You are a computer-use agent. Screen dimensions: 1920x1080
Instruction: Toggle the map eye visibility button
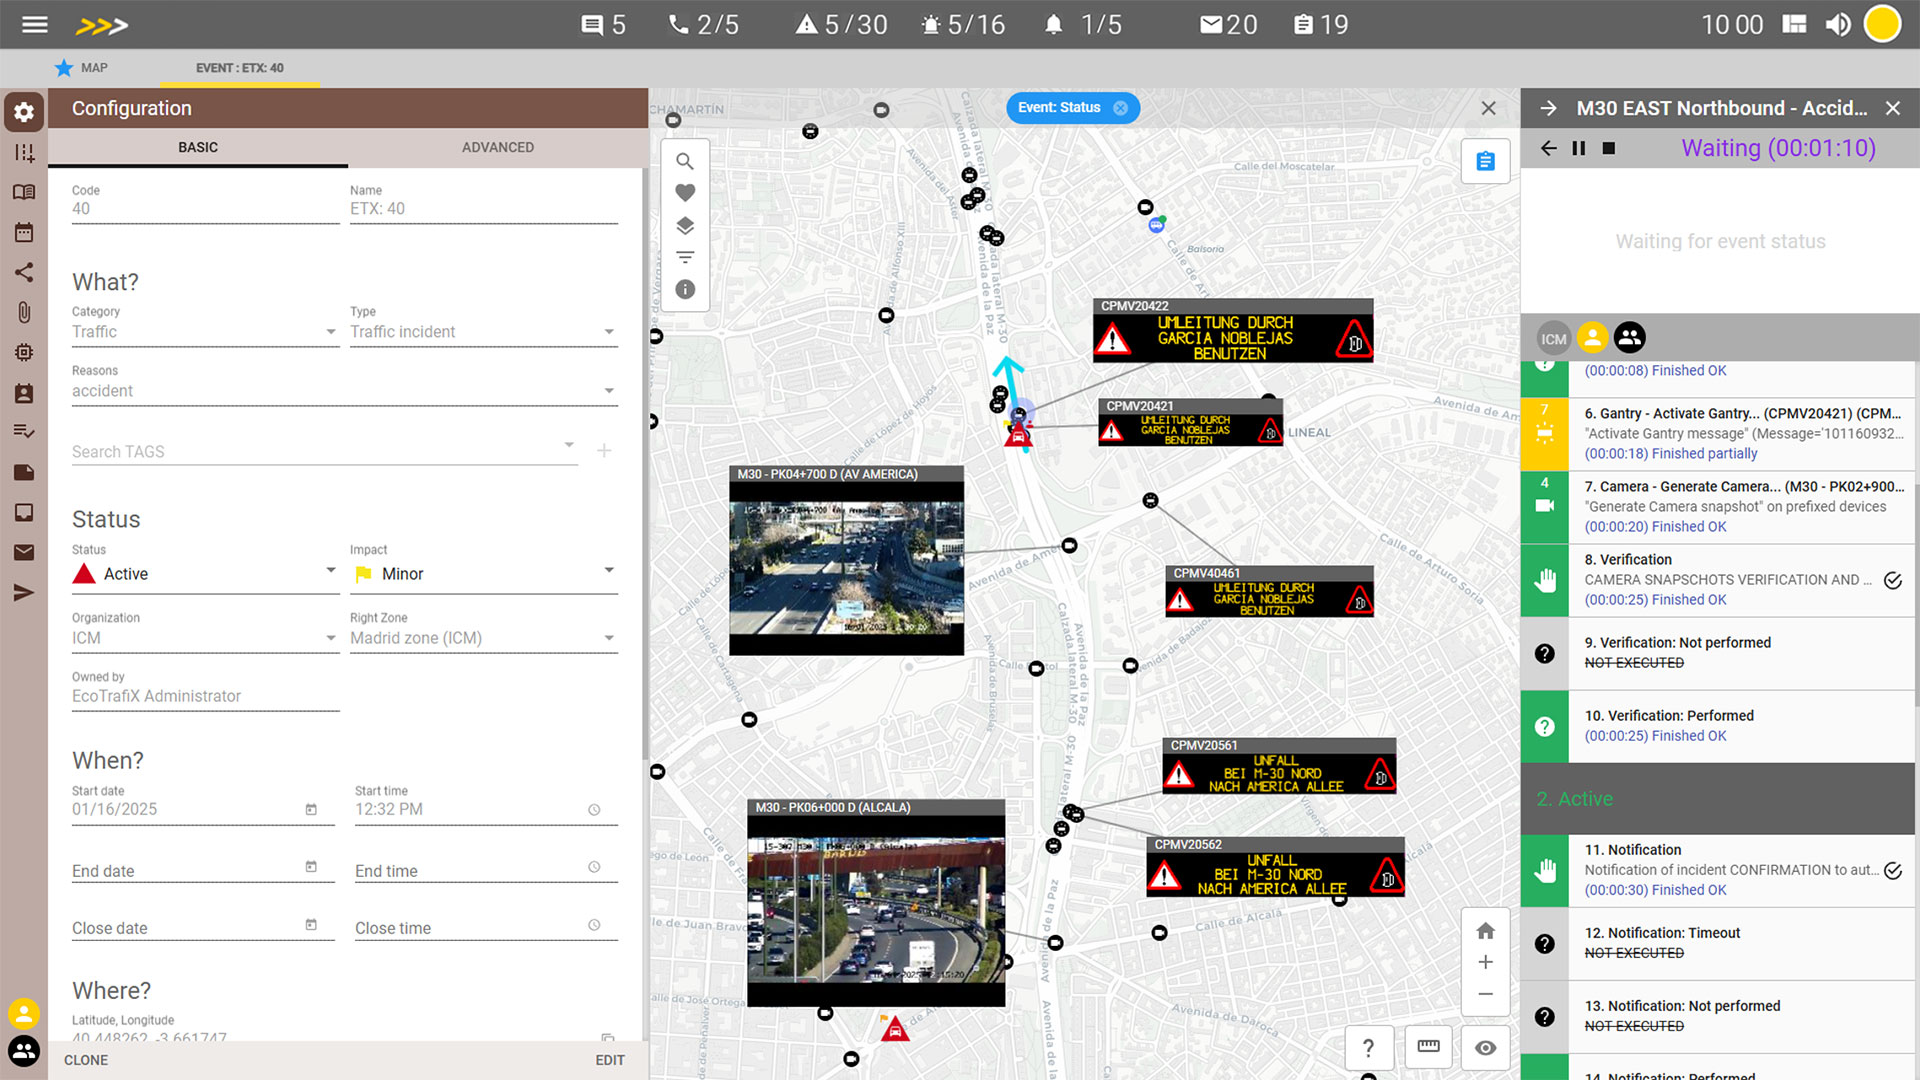coord(1485,1047)
